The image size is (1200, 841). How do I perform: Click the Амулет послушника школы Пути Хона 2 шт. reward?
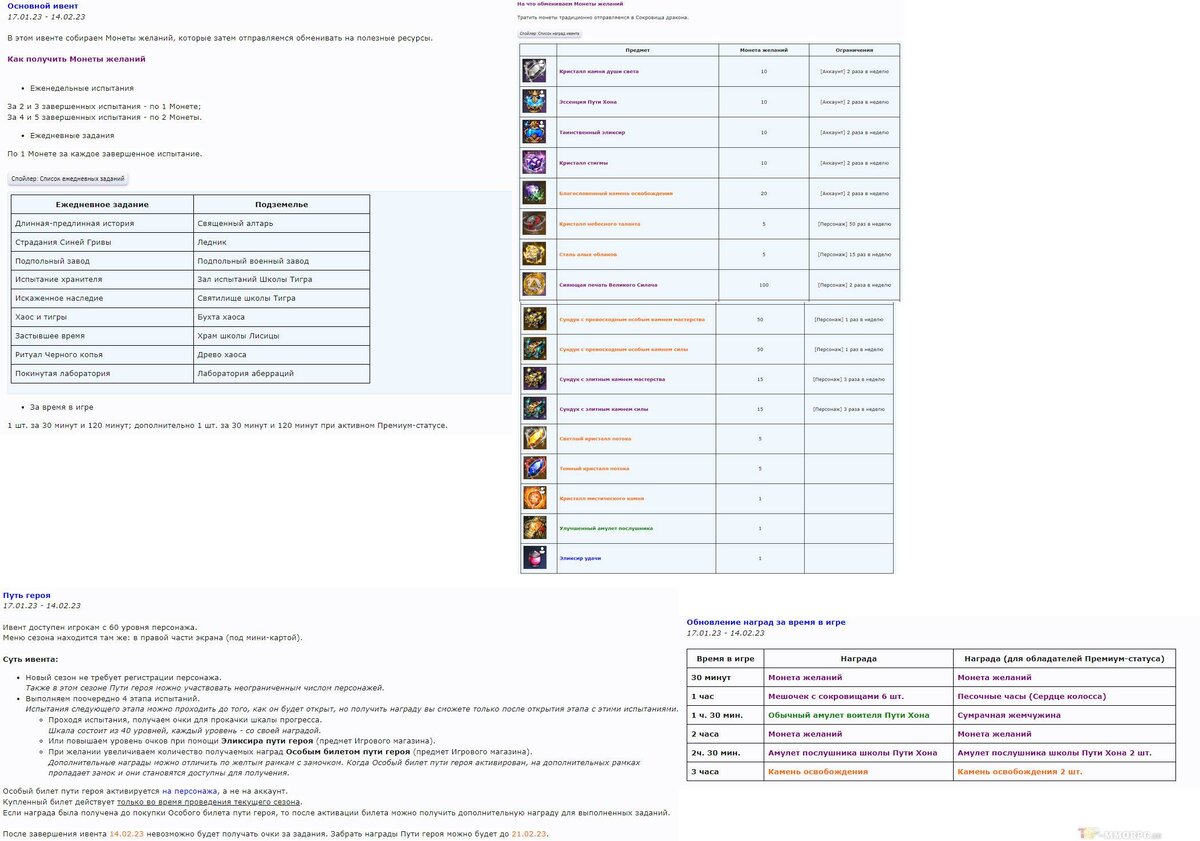click(1055, 753)
